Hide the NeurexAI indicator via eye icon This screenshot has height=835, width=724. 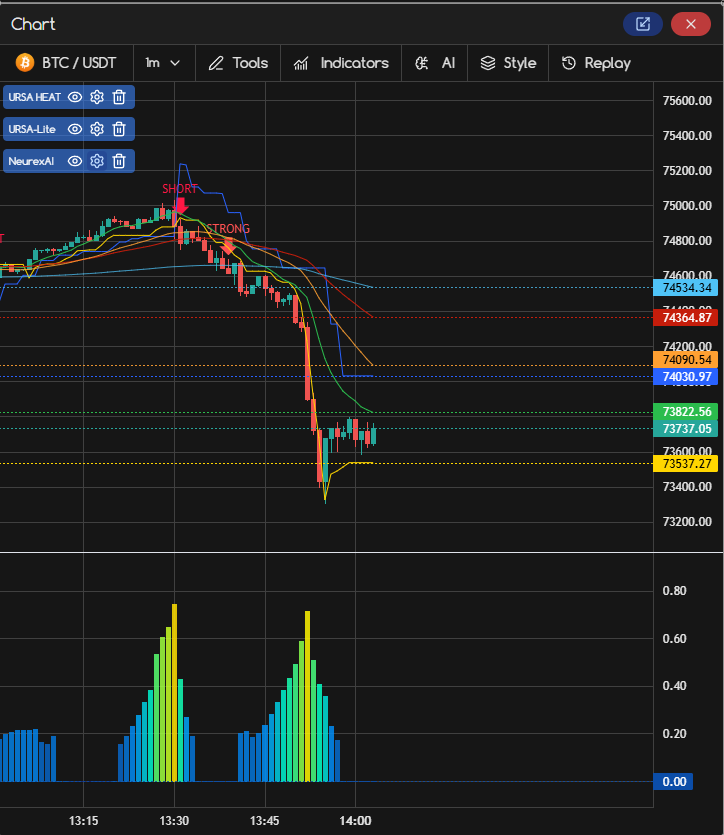coord(75,161)
